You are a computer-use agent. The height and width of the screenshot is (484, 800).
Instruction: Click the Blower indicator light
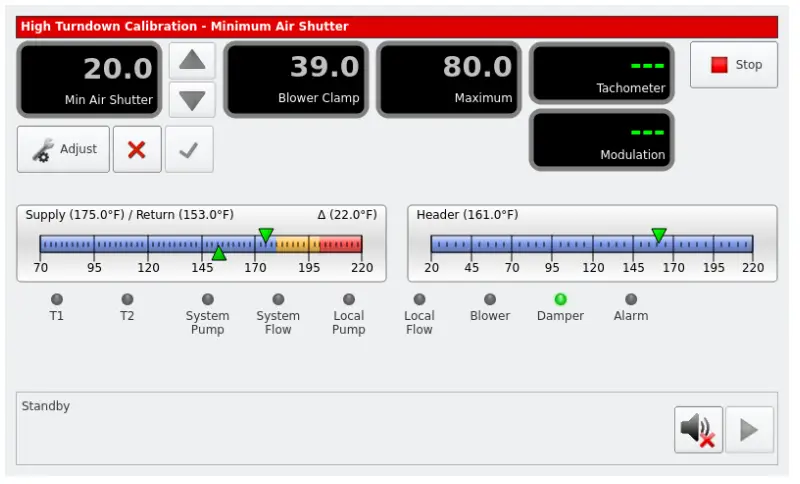click(490, 299)
